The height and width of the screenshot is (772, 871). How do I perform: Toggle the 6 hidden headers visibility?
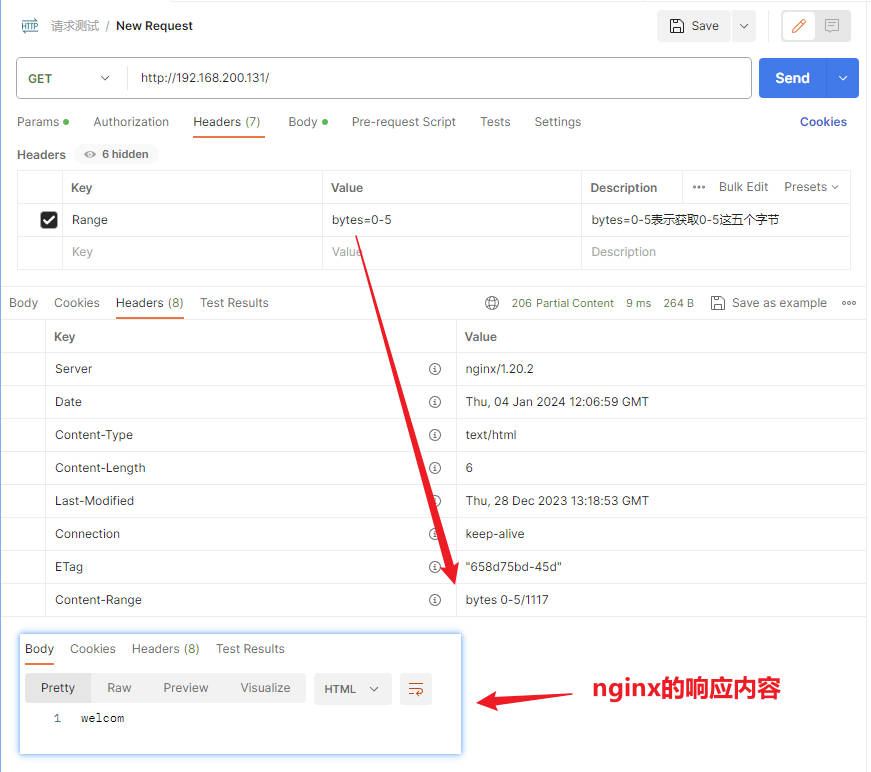tap(116, 155)
